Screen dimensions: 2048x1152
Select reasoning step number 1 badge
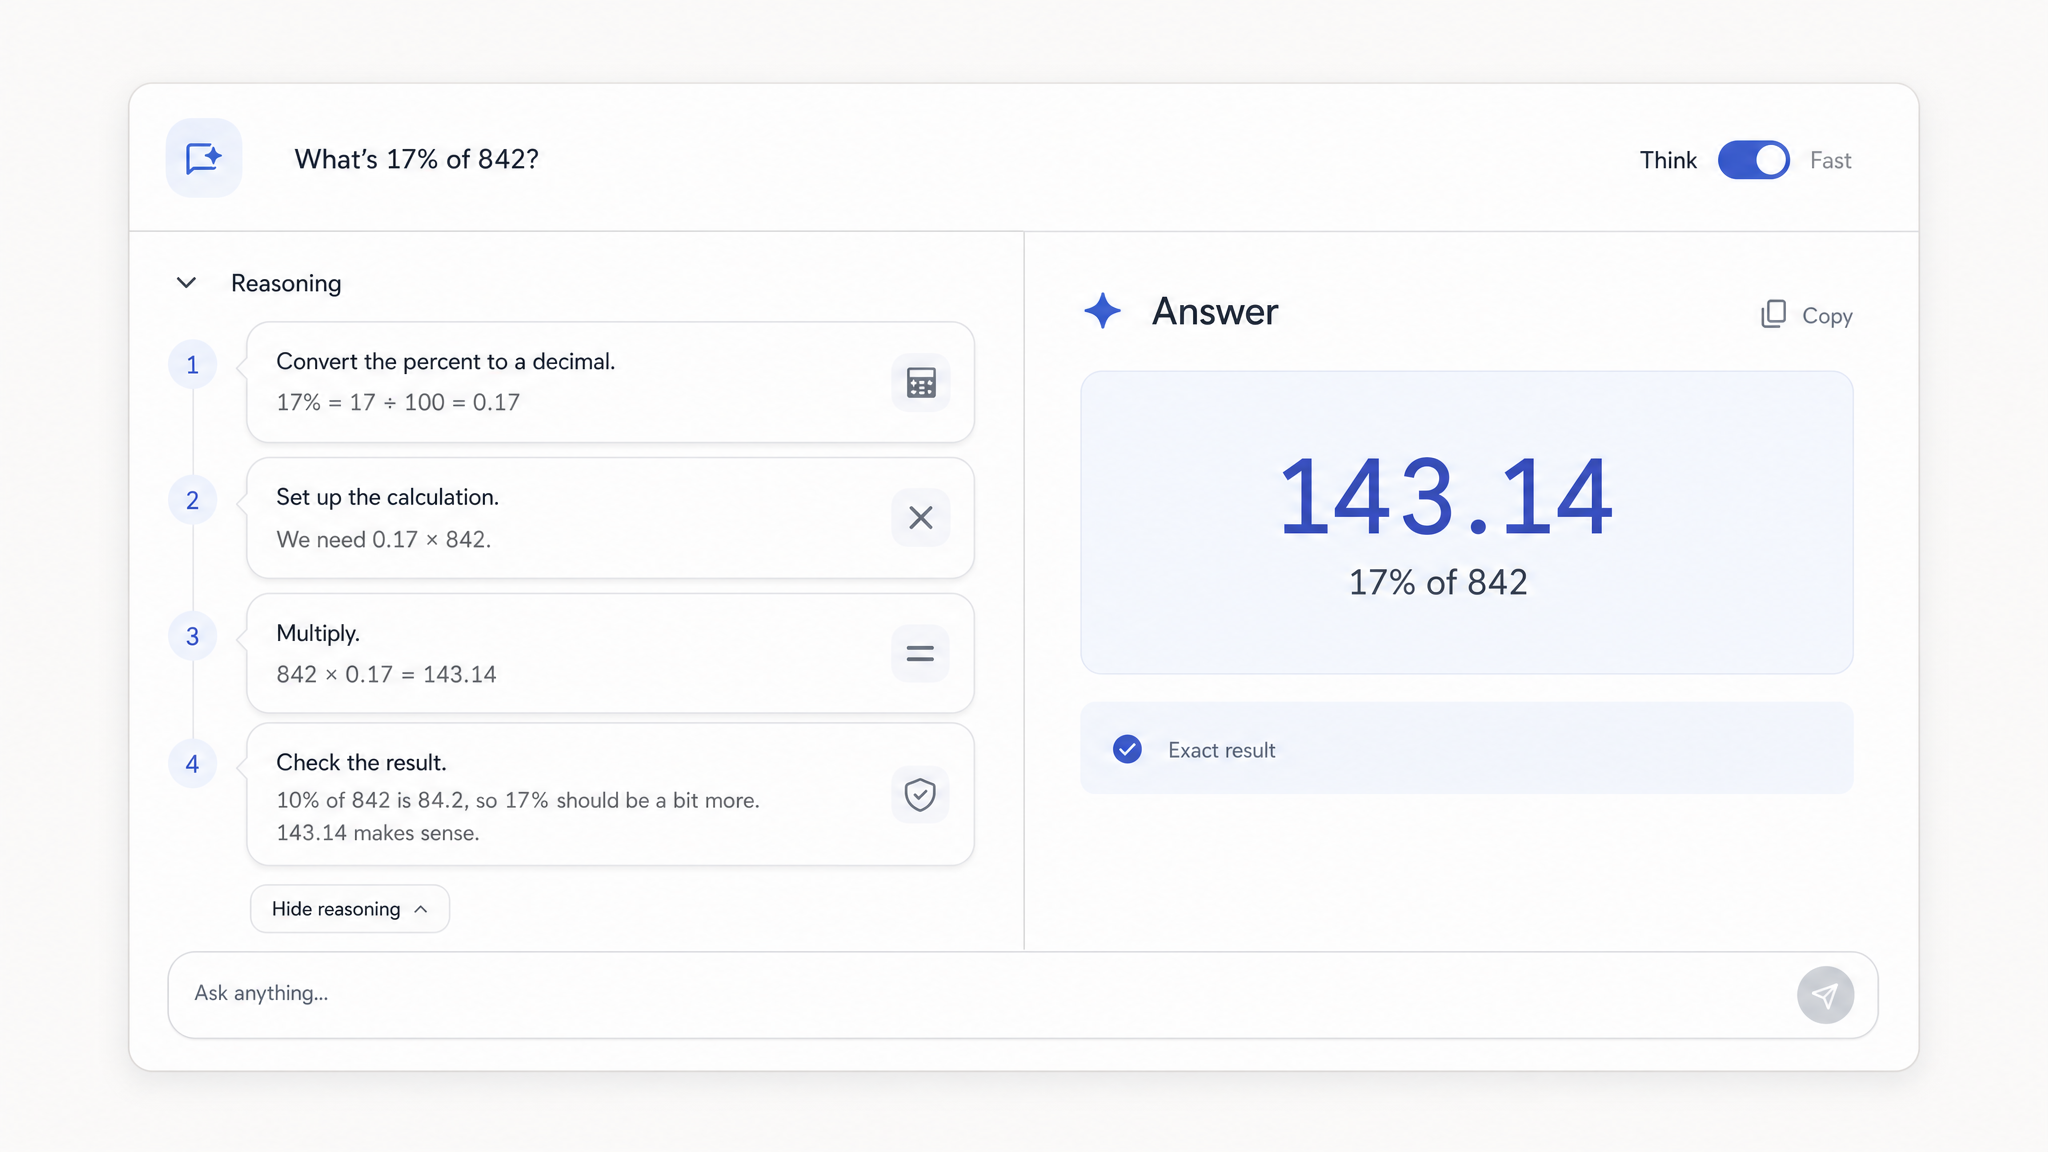click(192, 365)
